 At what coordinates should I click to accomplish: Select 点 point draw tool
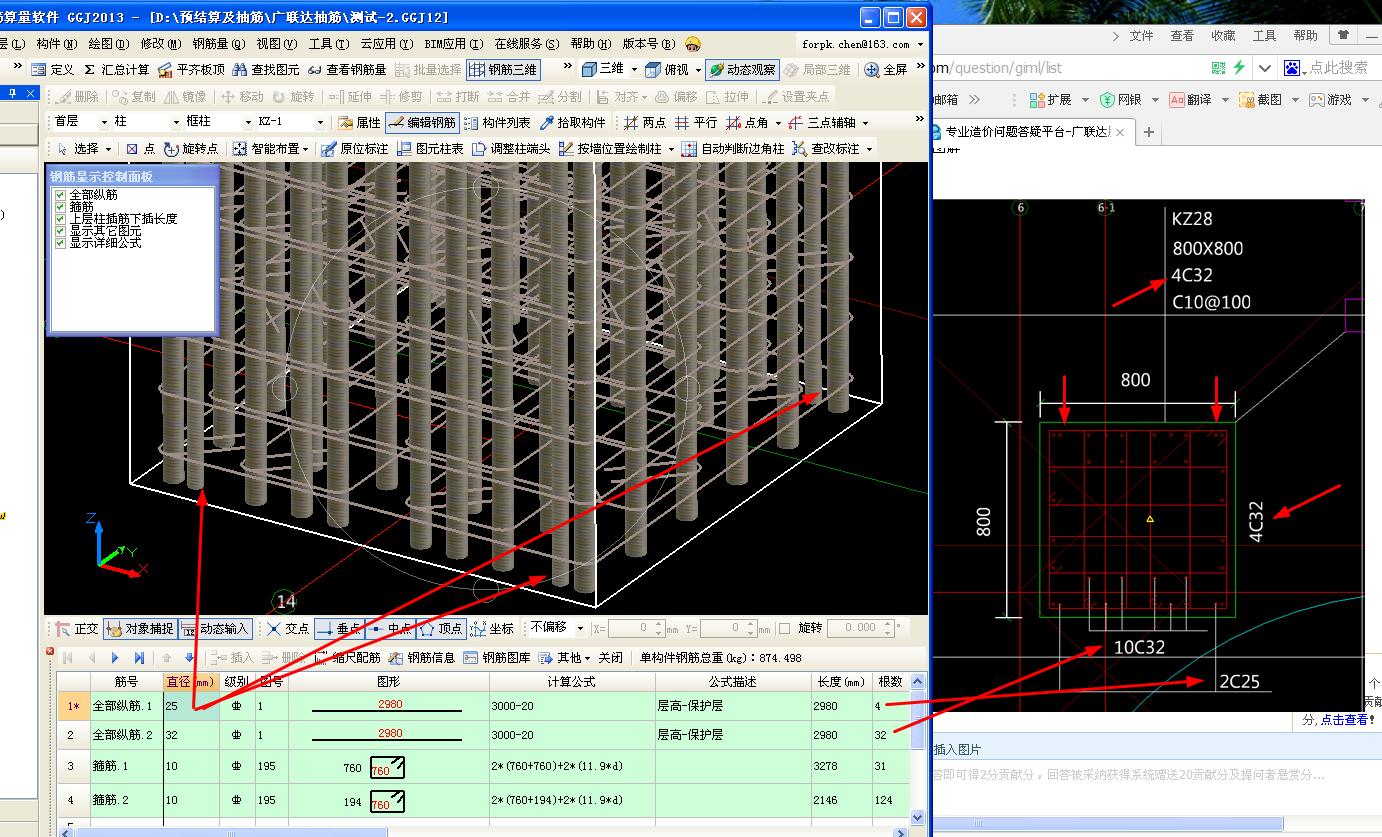(x=140, y=148)
